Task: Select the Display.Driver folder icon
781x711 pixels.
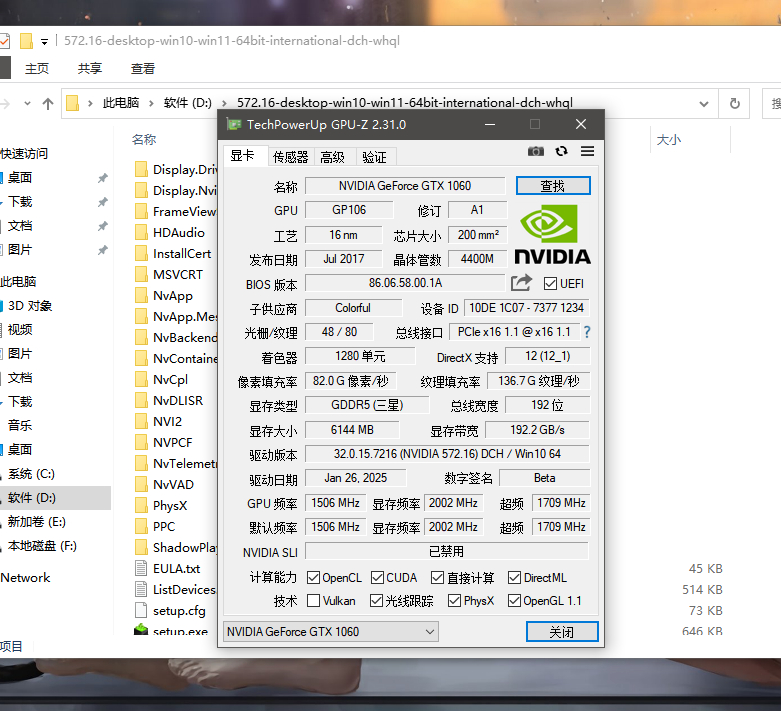Action: click(141, 169)
